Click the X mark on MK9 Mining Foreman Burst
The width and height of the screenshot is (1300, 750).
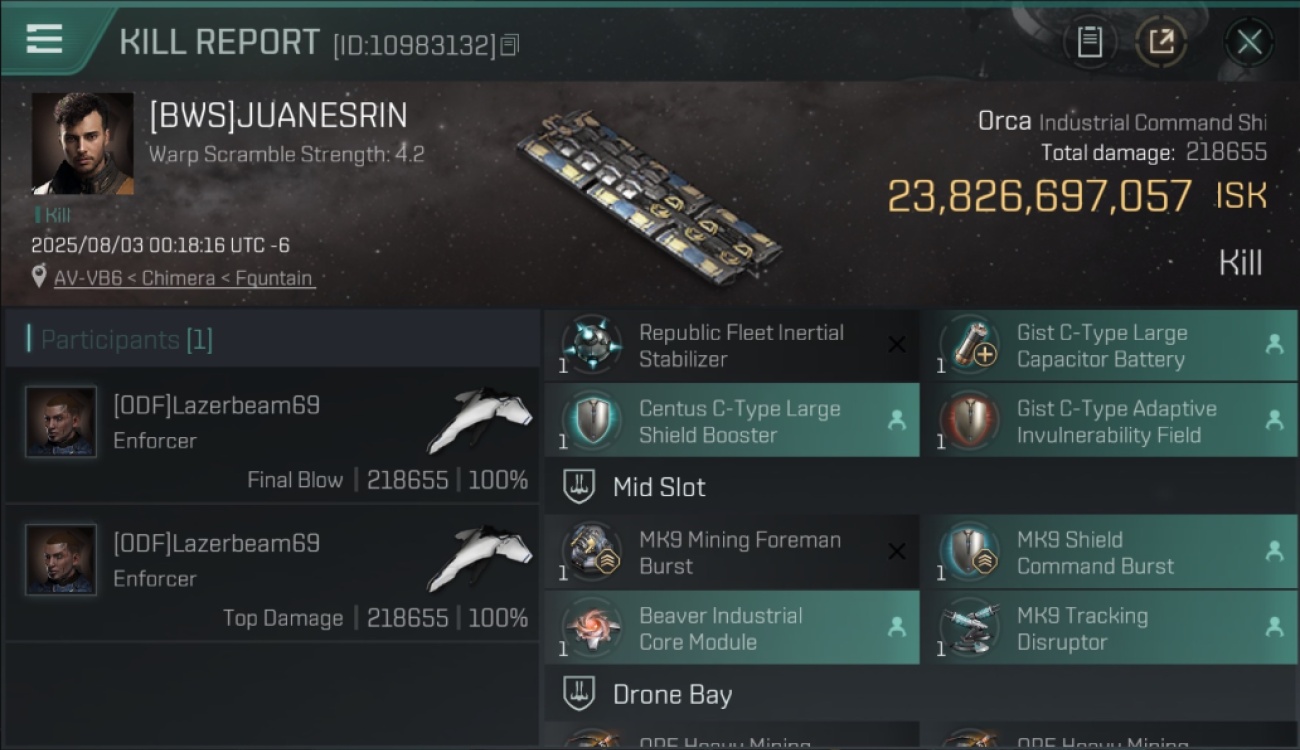[x=897, y=551]
